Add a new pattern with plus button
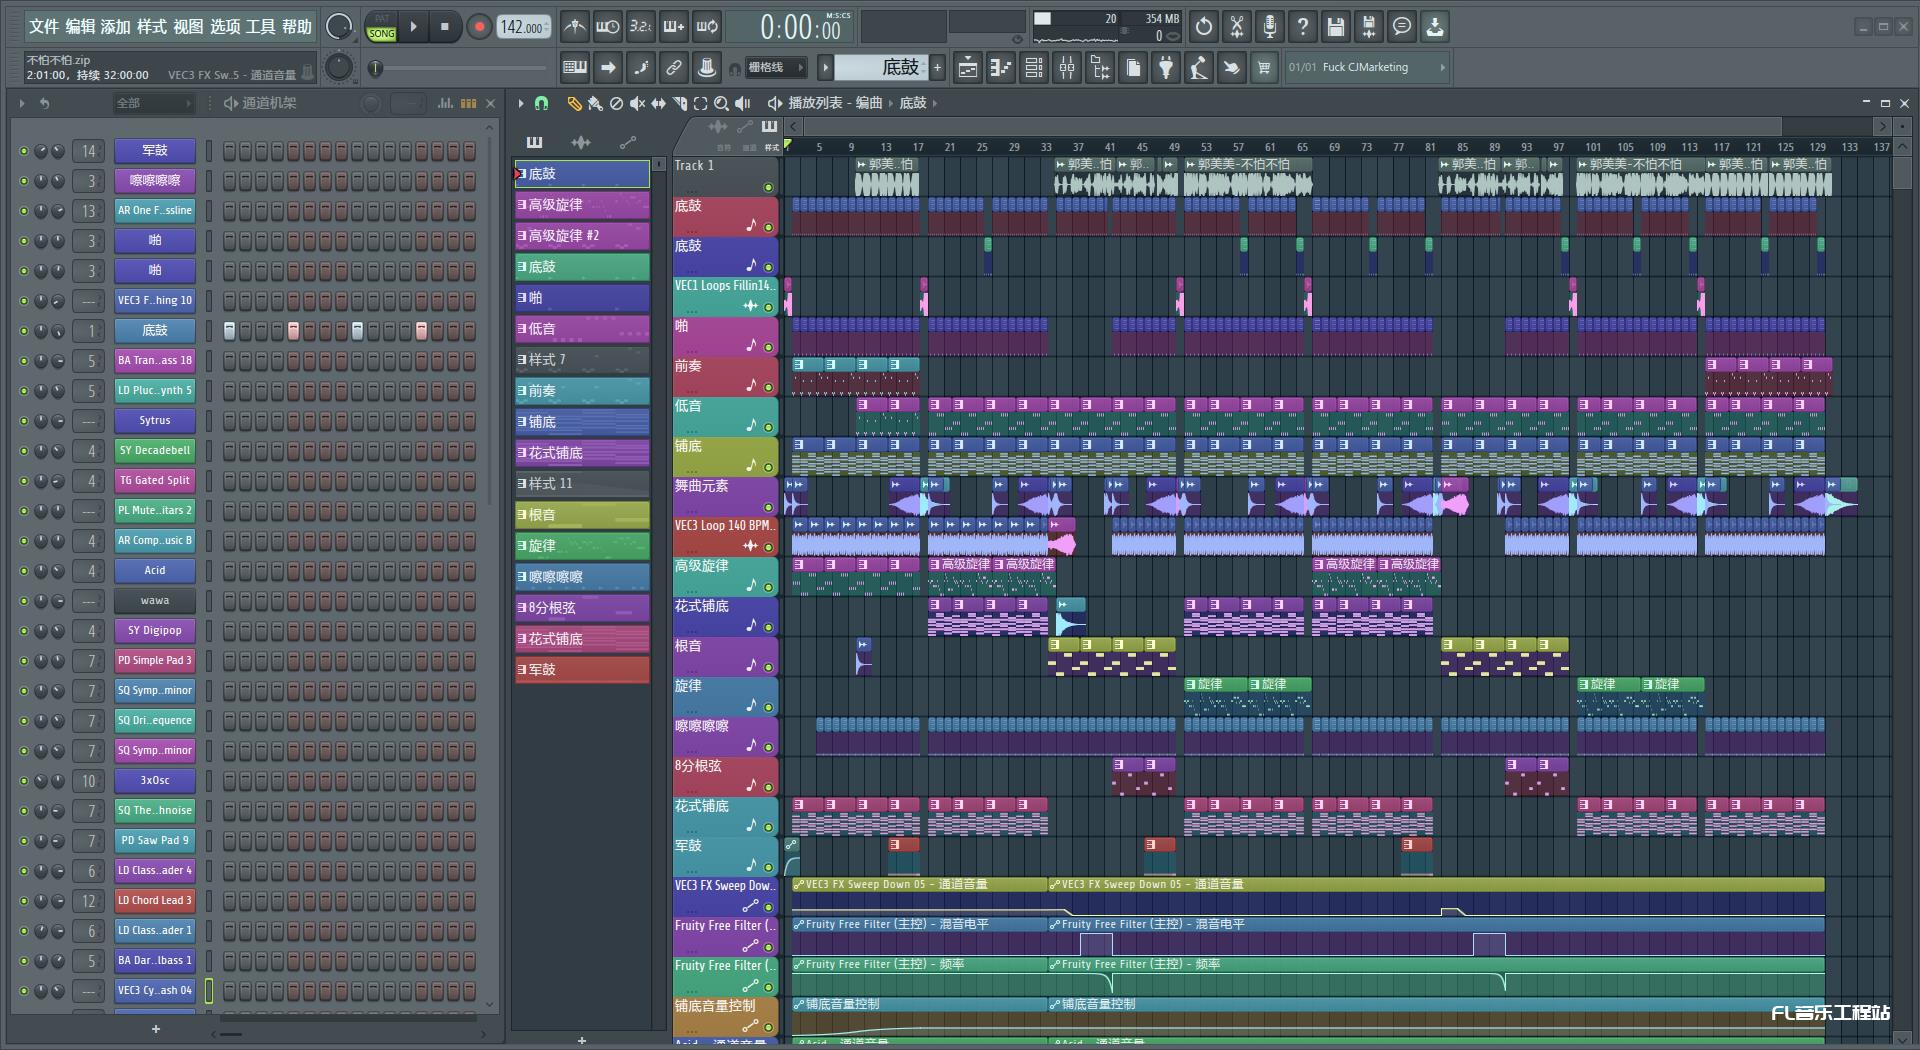1920x1050 pixels. [937, 67]
